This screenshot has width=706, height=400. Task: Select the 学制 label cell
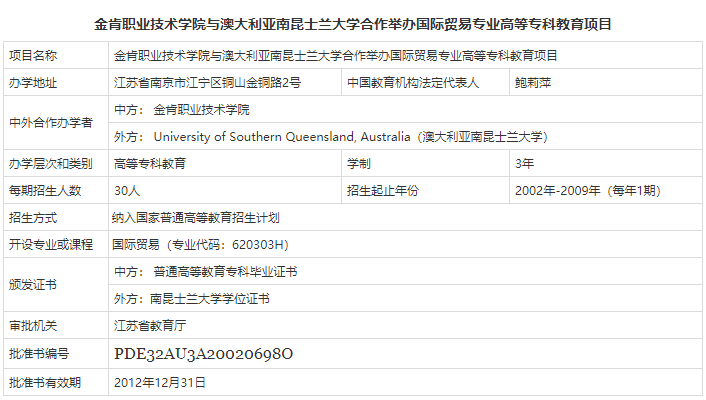(425, 164)
